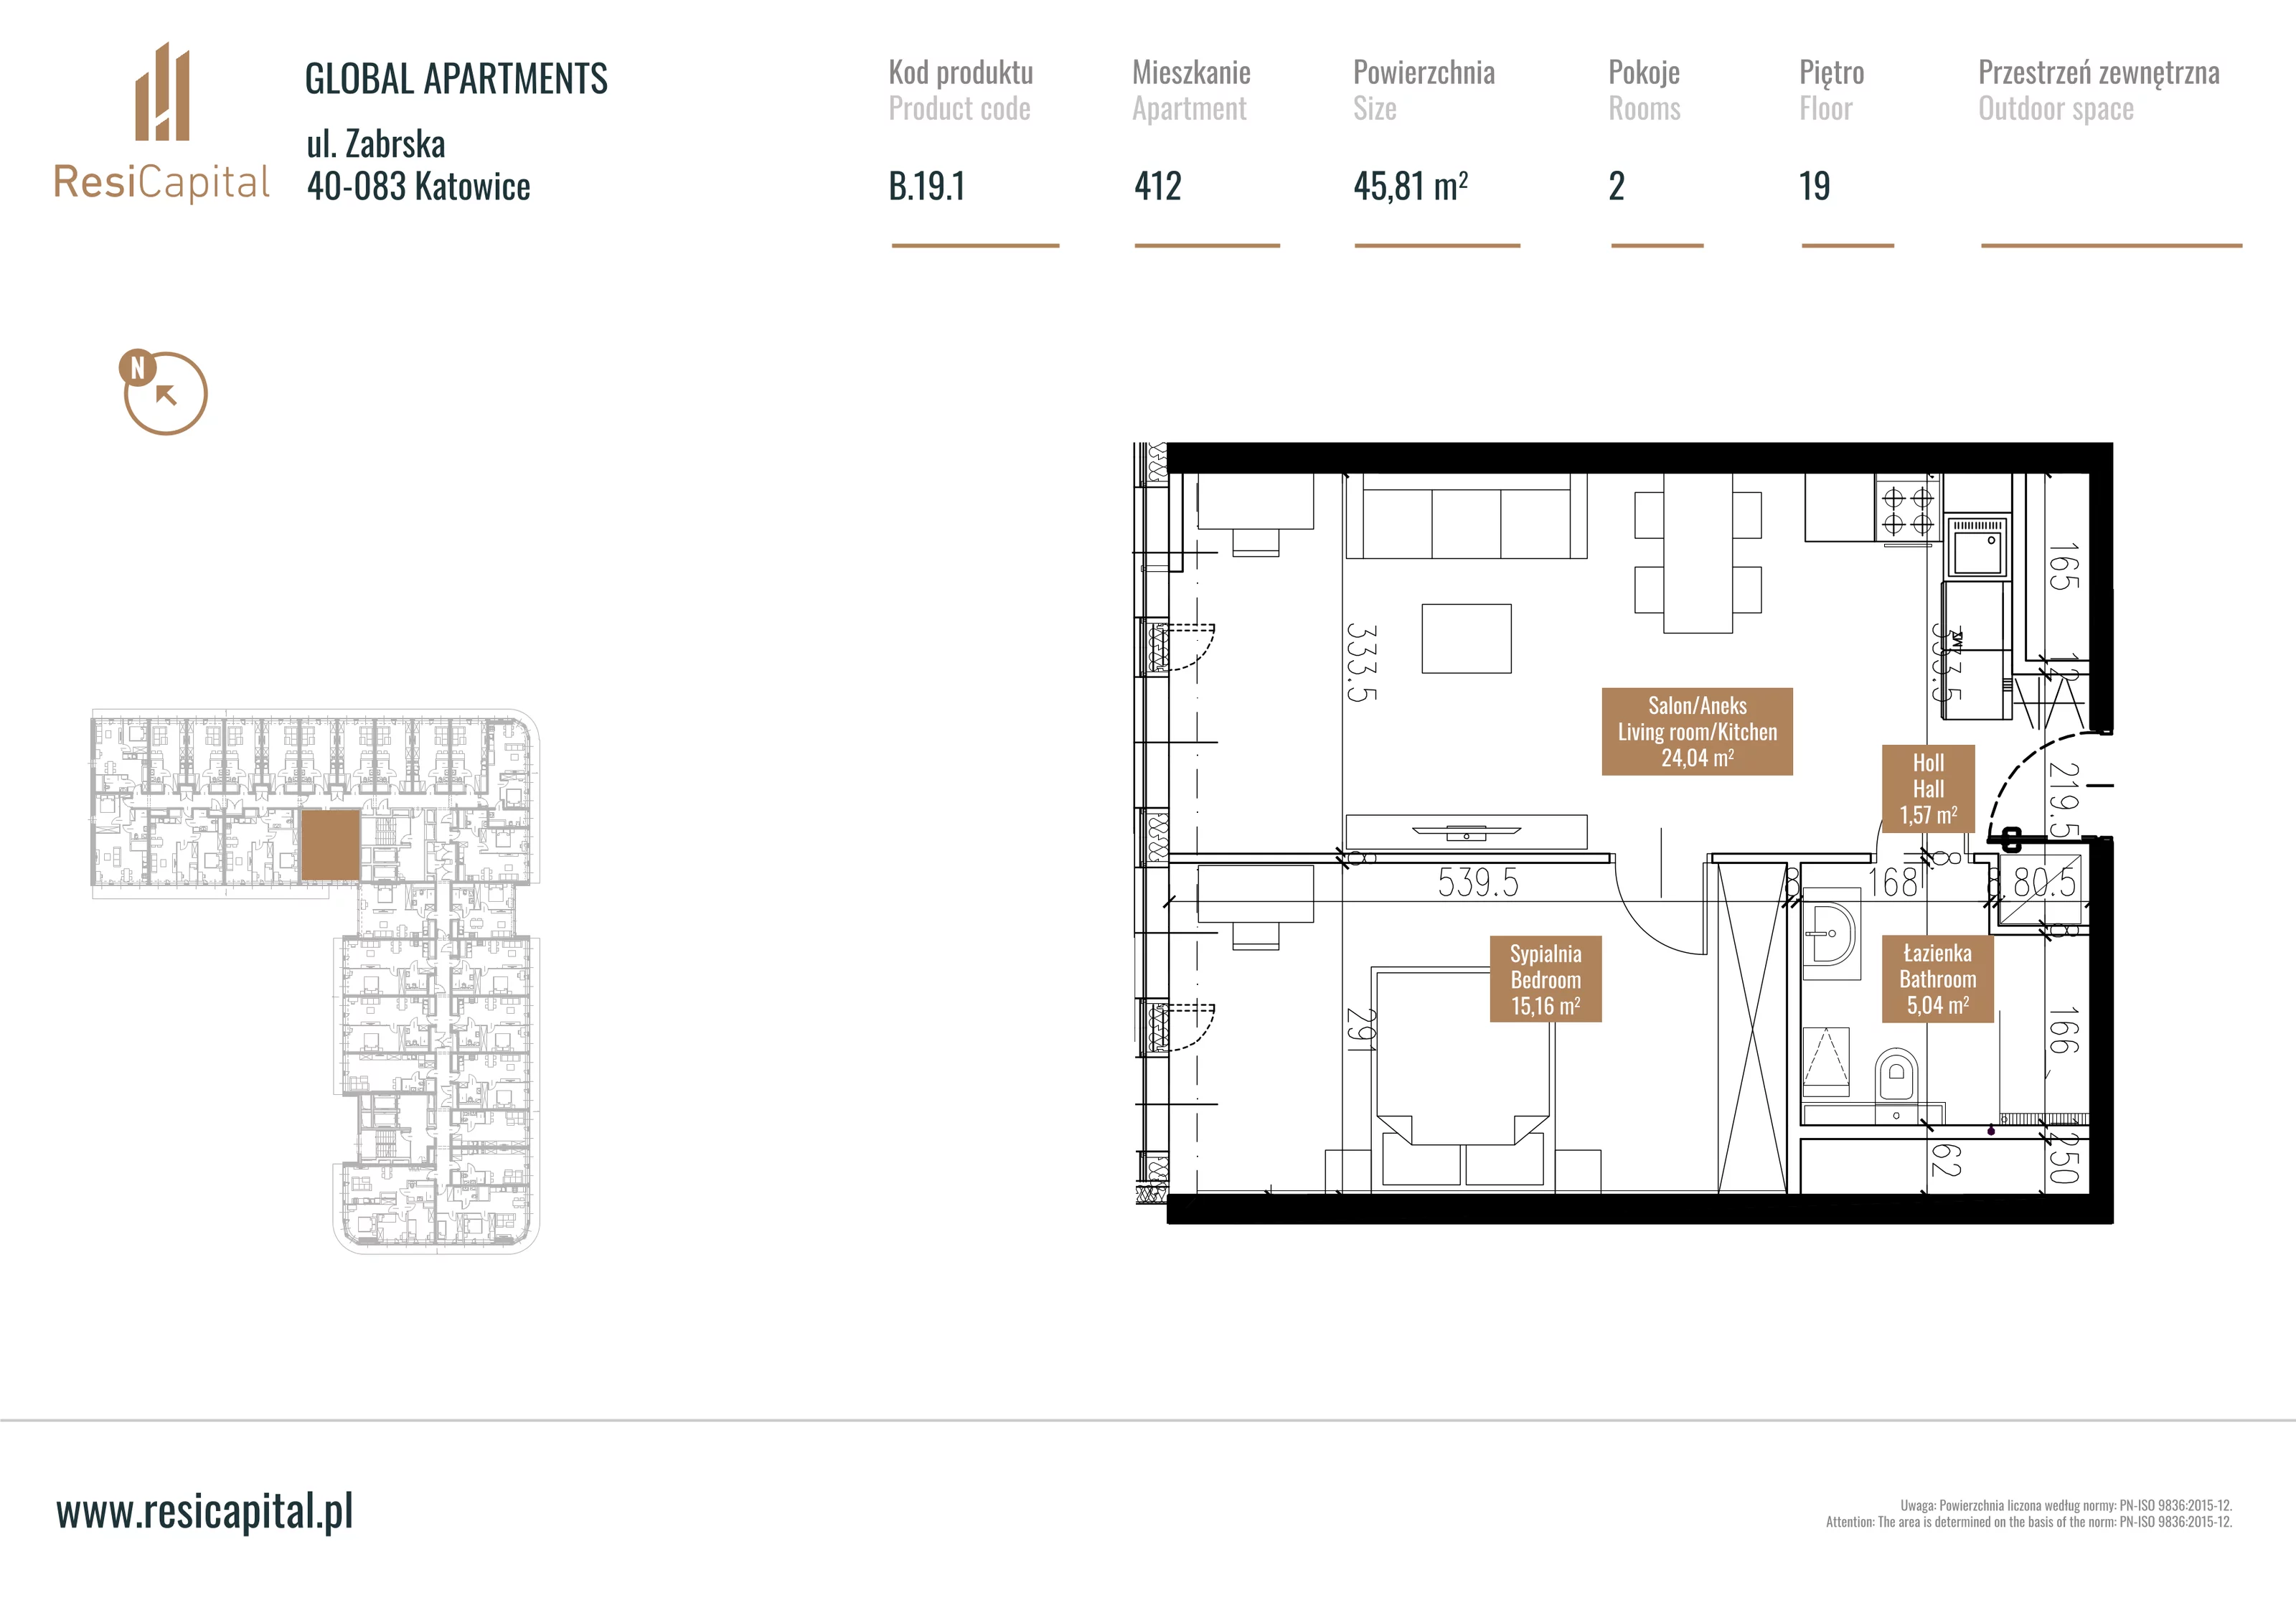This screenshot has width=2296, height=1623.
Task: Click the 219.5 dimension near entrance
Action: [x=2065, y=801]
